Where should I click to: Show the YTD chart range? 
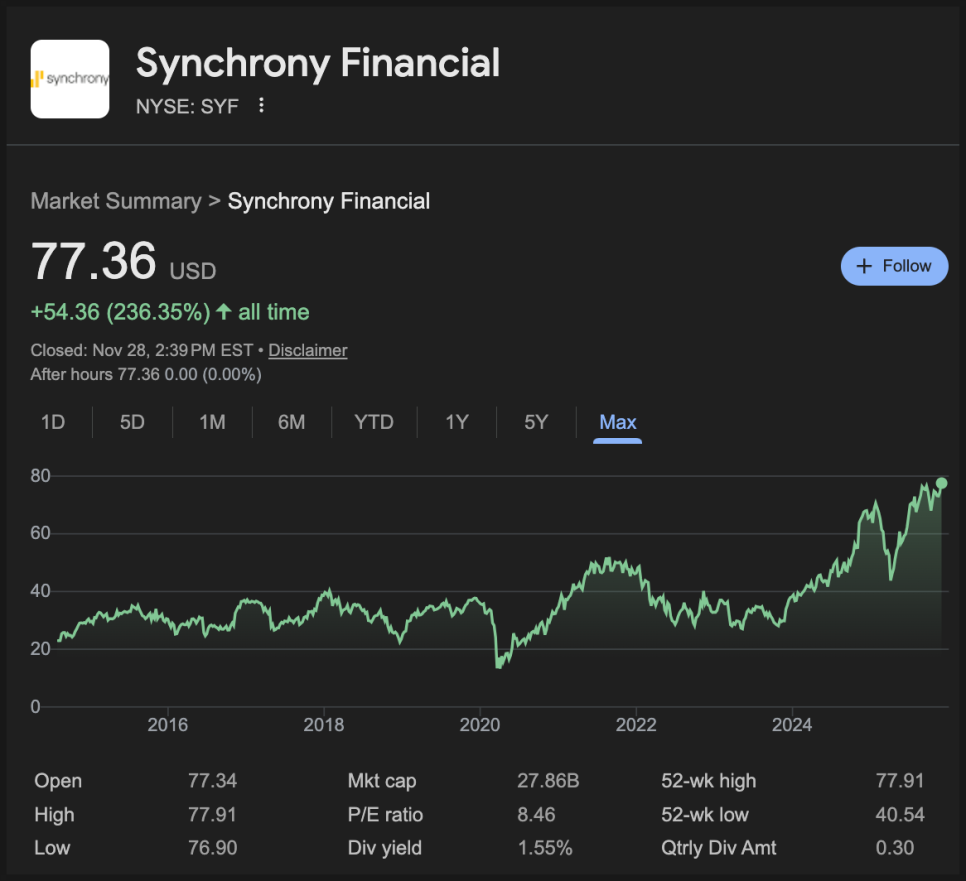tap(374, 422)
